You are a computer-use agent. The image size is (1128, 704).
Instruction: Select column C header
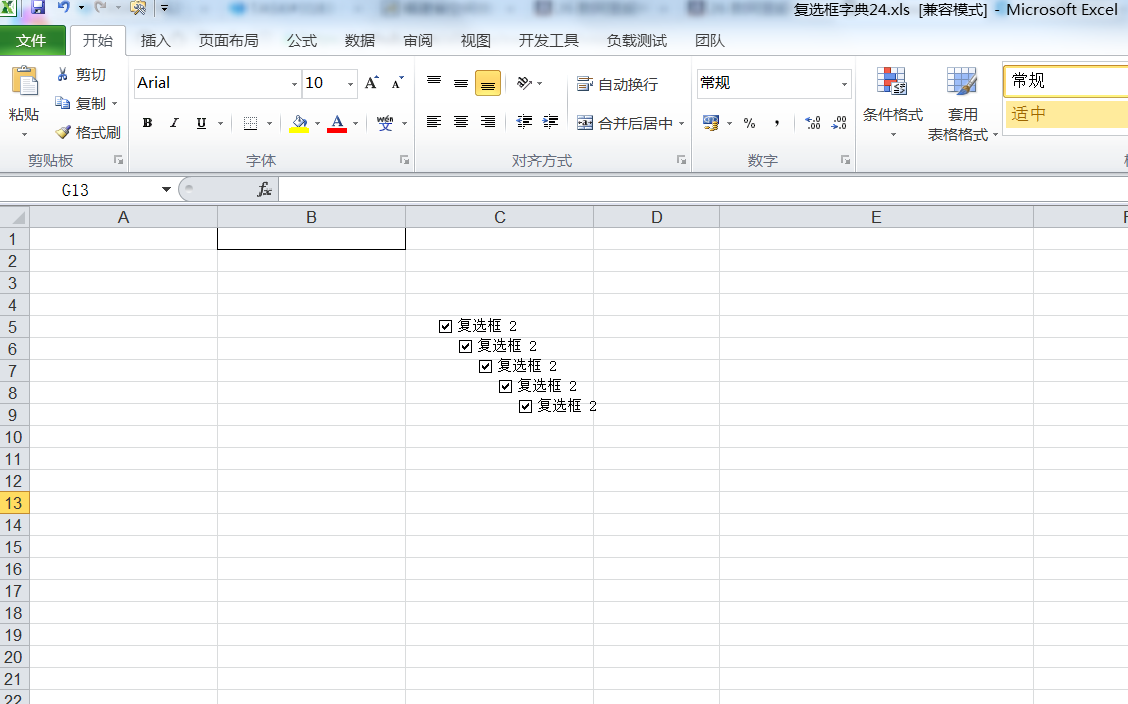[499, 217]
